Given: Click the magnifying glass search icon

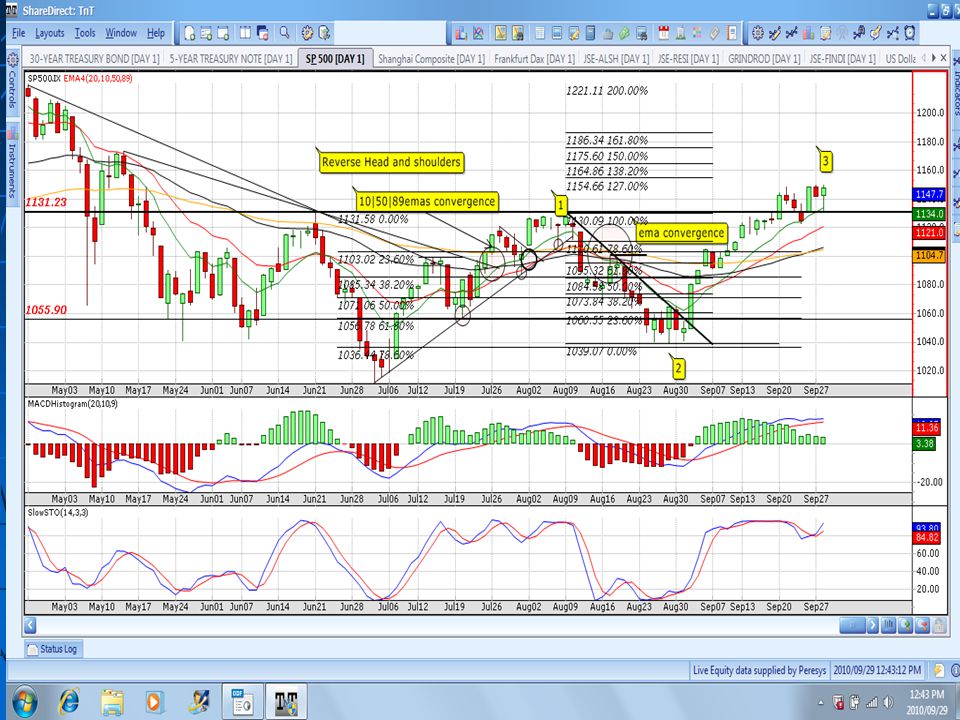Looking at the screenshot, I should [x=285, y=33].
